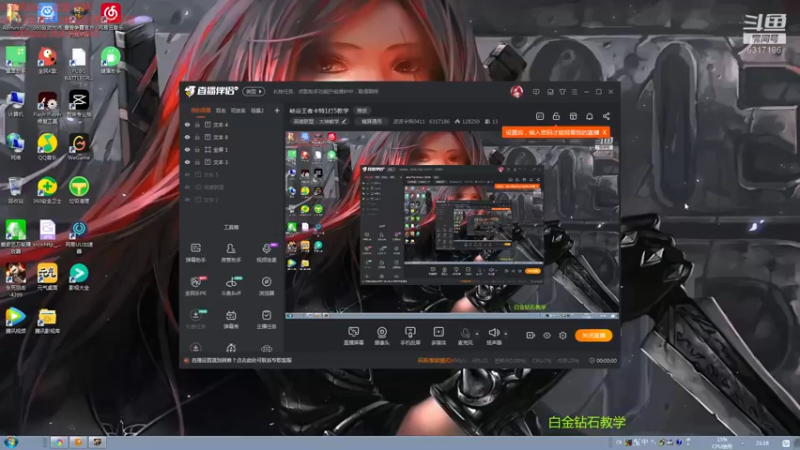Click the skin shirt icon in title bar

562,92
